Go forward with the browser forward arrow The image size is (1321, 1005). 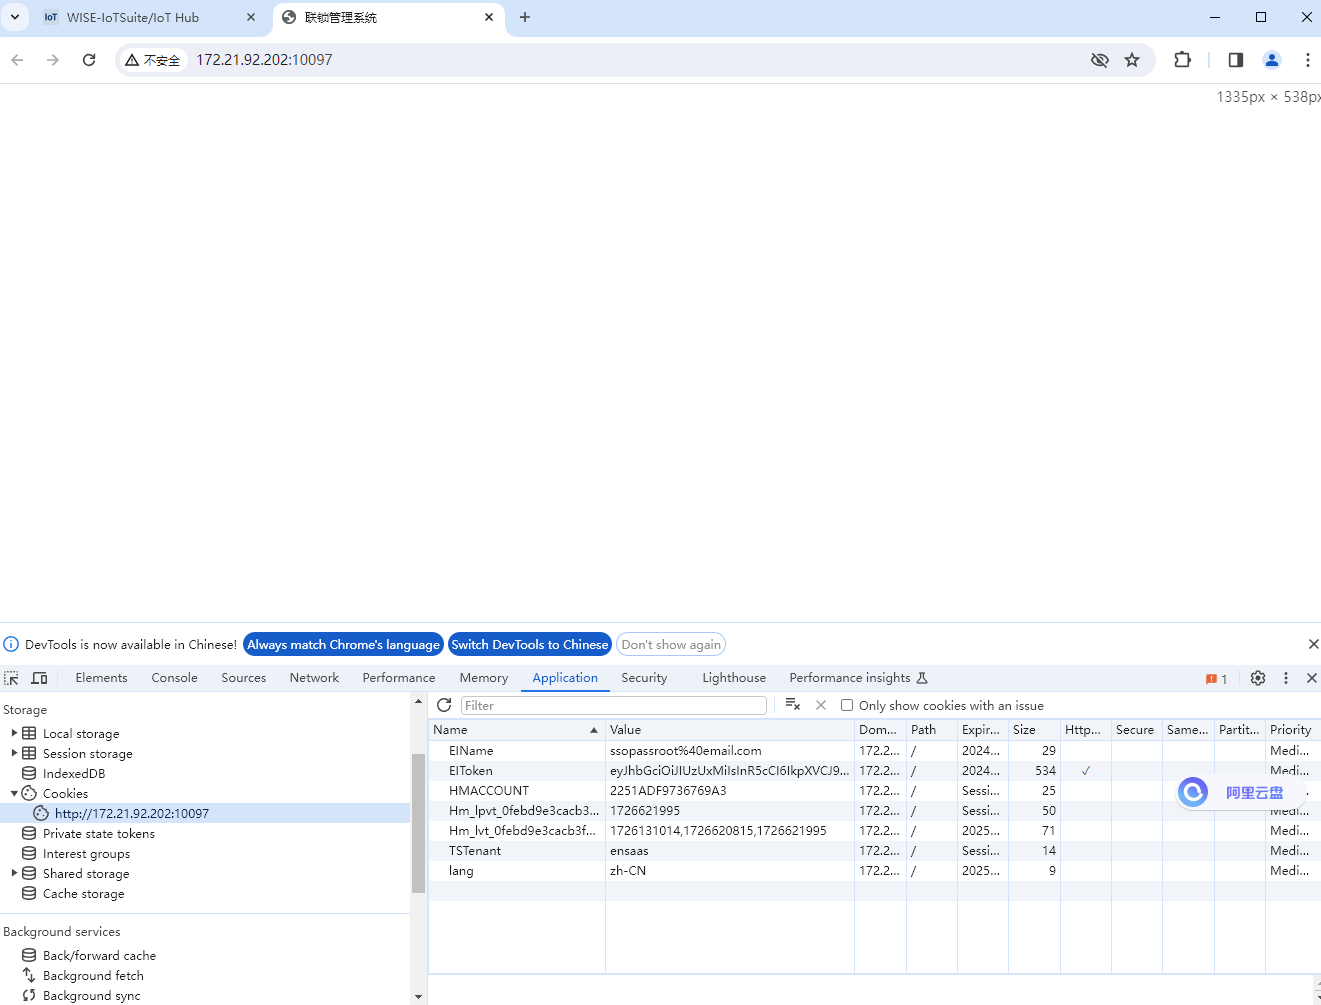(x=53, y=60)
